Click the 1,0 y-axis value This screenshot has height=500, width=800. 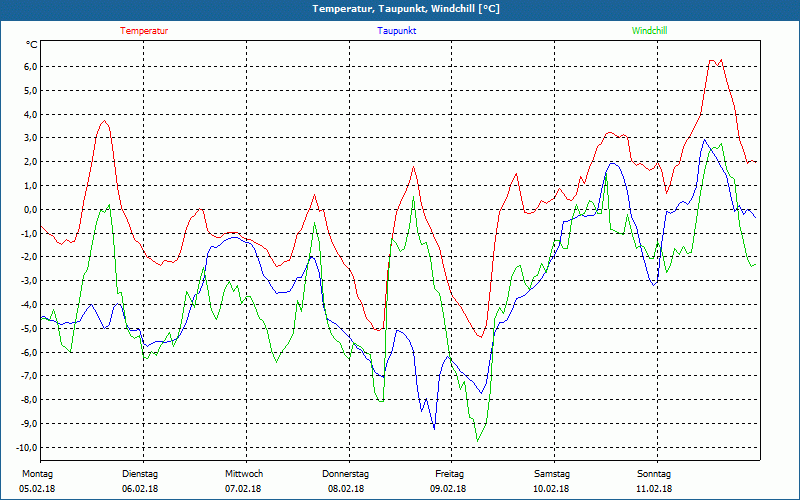[x=29, y=186]
